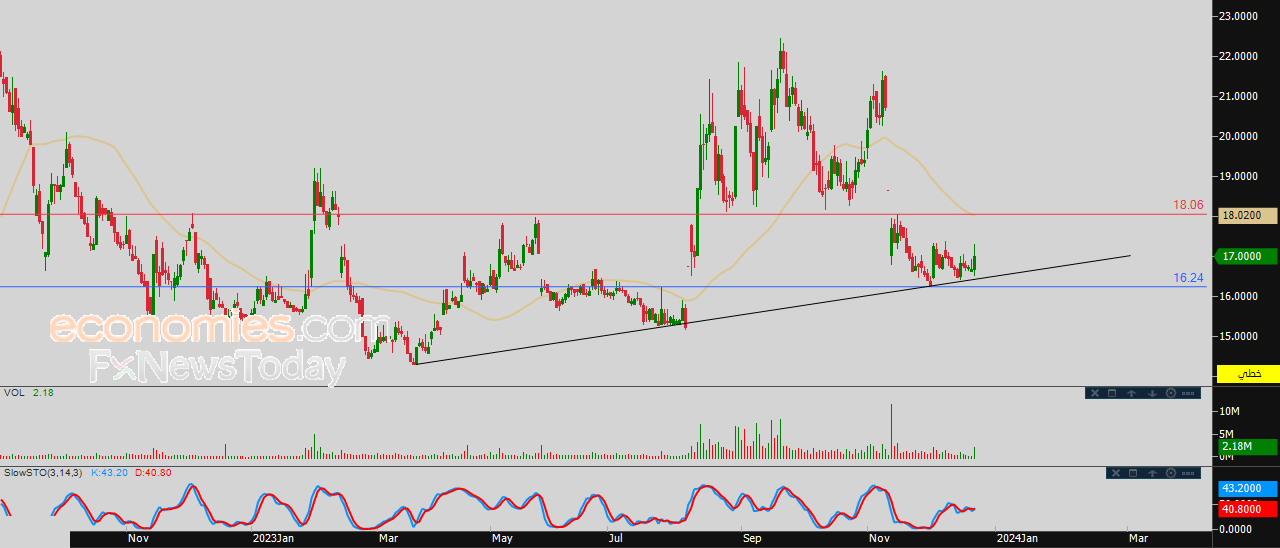Click the 18.0200 moving average price tag
This screenshot has width=1280, height=548.
coord(1246,215)
